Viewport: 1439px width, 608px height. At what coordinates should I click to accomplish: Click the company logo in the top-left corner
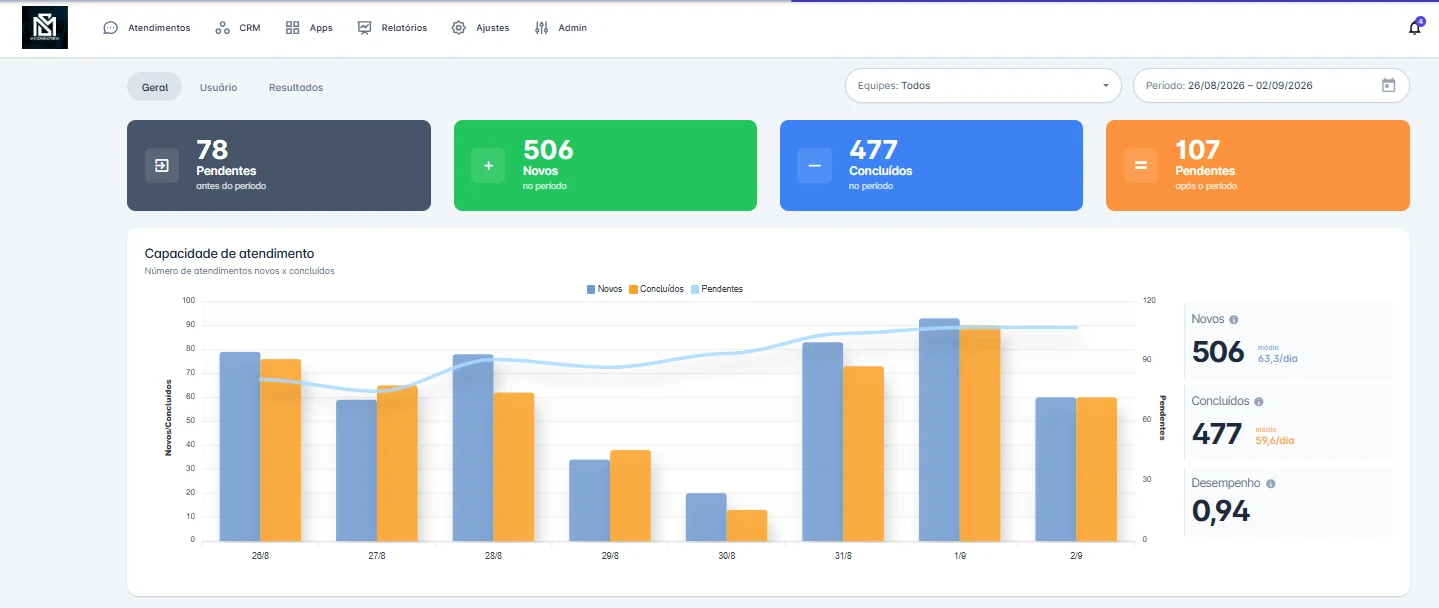(x=45, y=27)
